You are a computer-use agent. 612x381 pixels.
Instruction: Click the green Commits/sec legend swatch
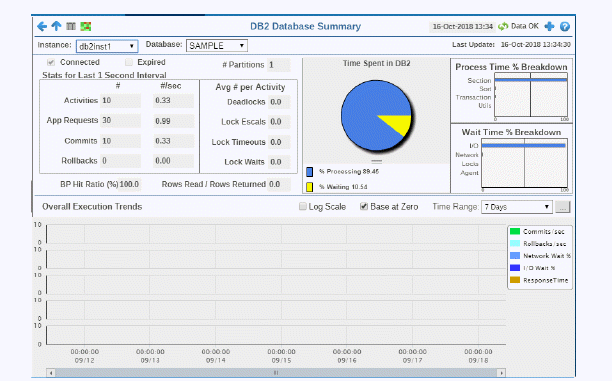point(515,231)
